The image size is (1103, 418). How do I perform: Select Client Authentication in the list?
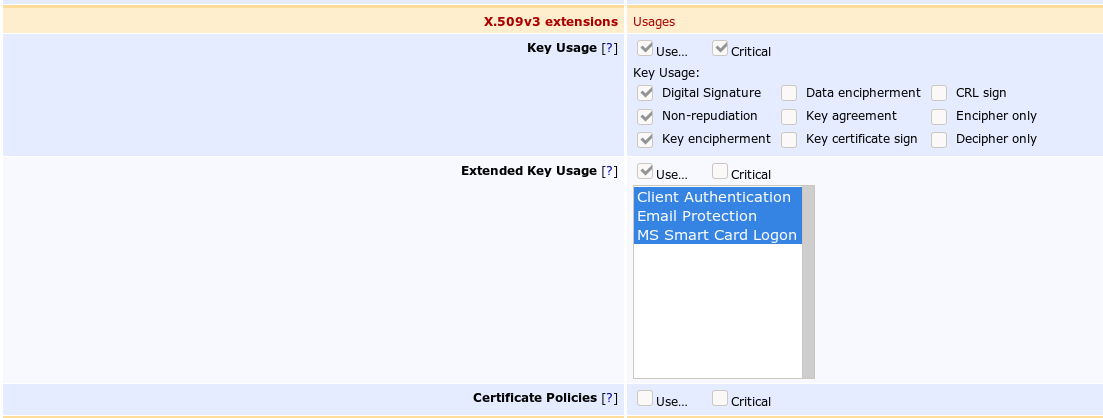coord(714,197)
